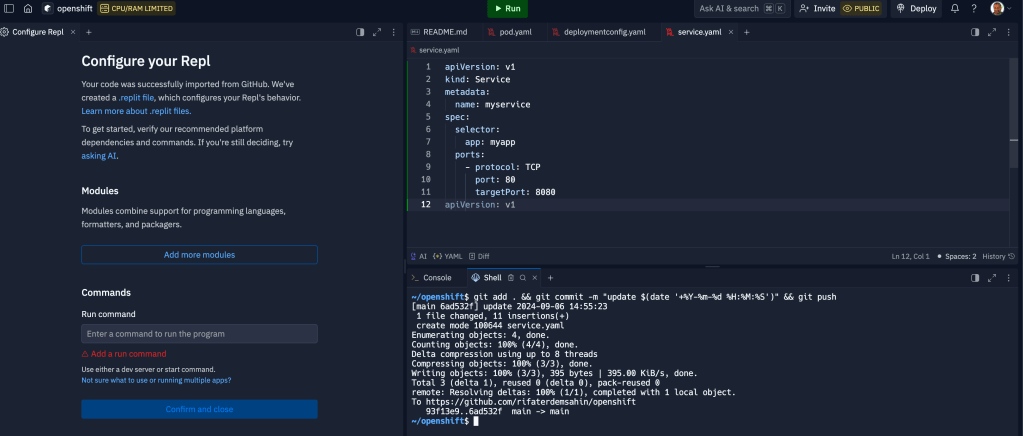Maximize the Shell pane
Screen dimensions: 1023x436
coord(992,278)
